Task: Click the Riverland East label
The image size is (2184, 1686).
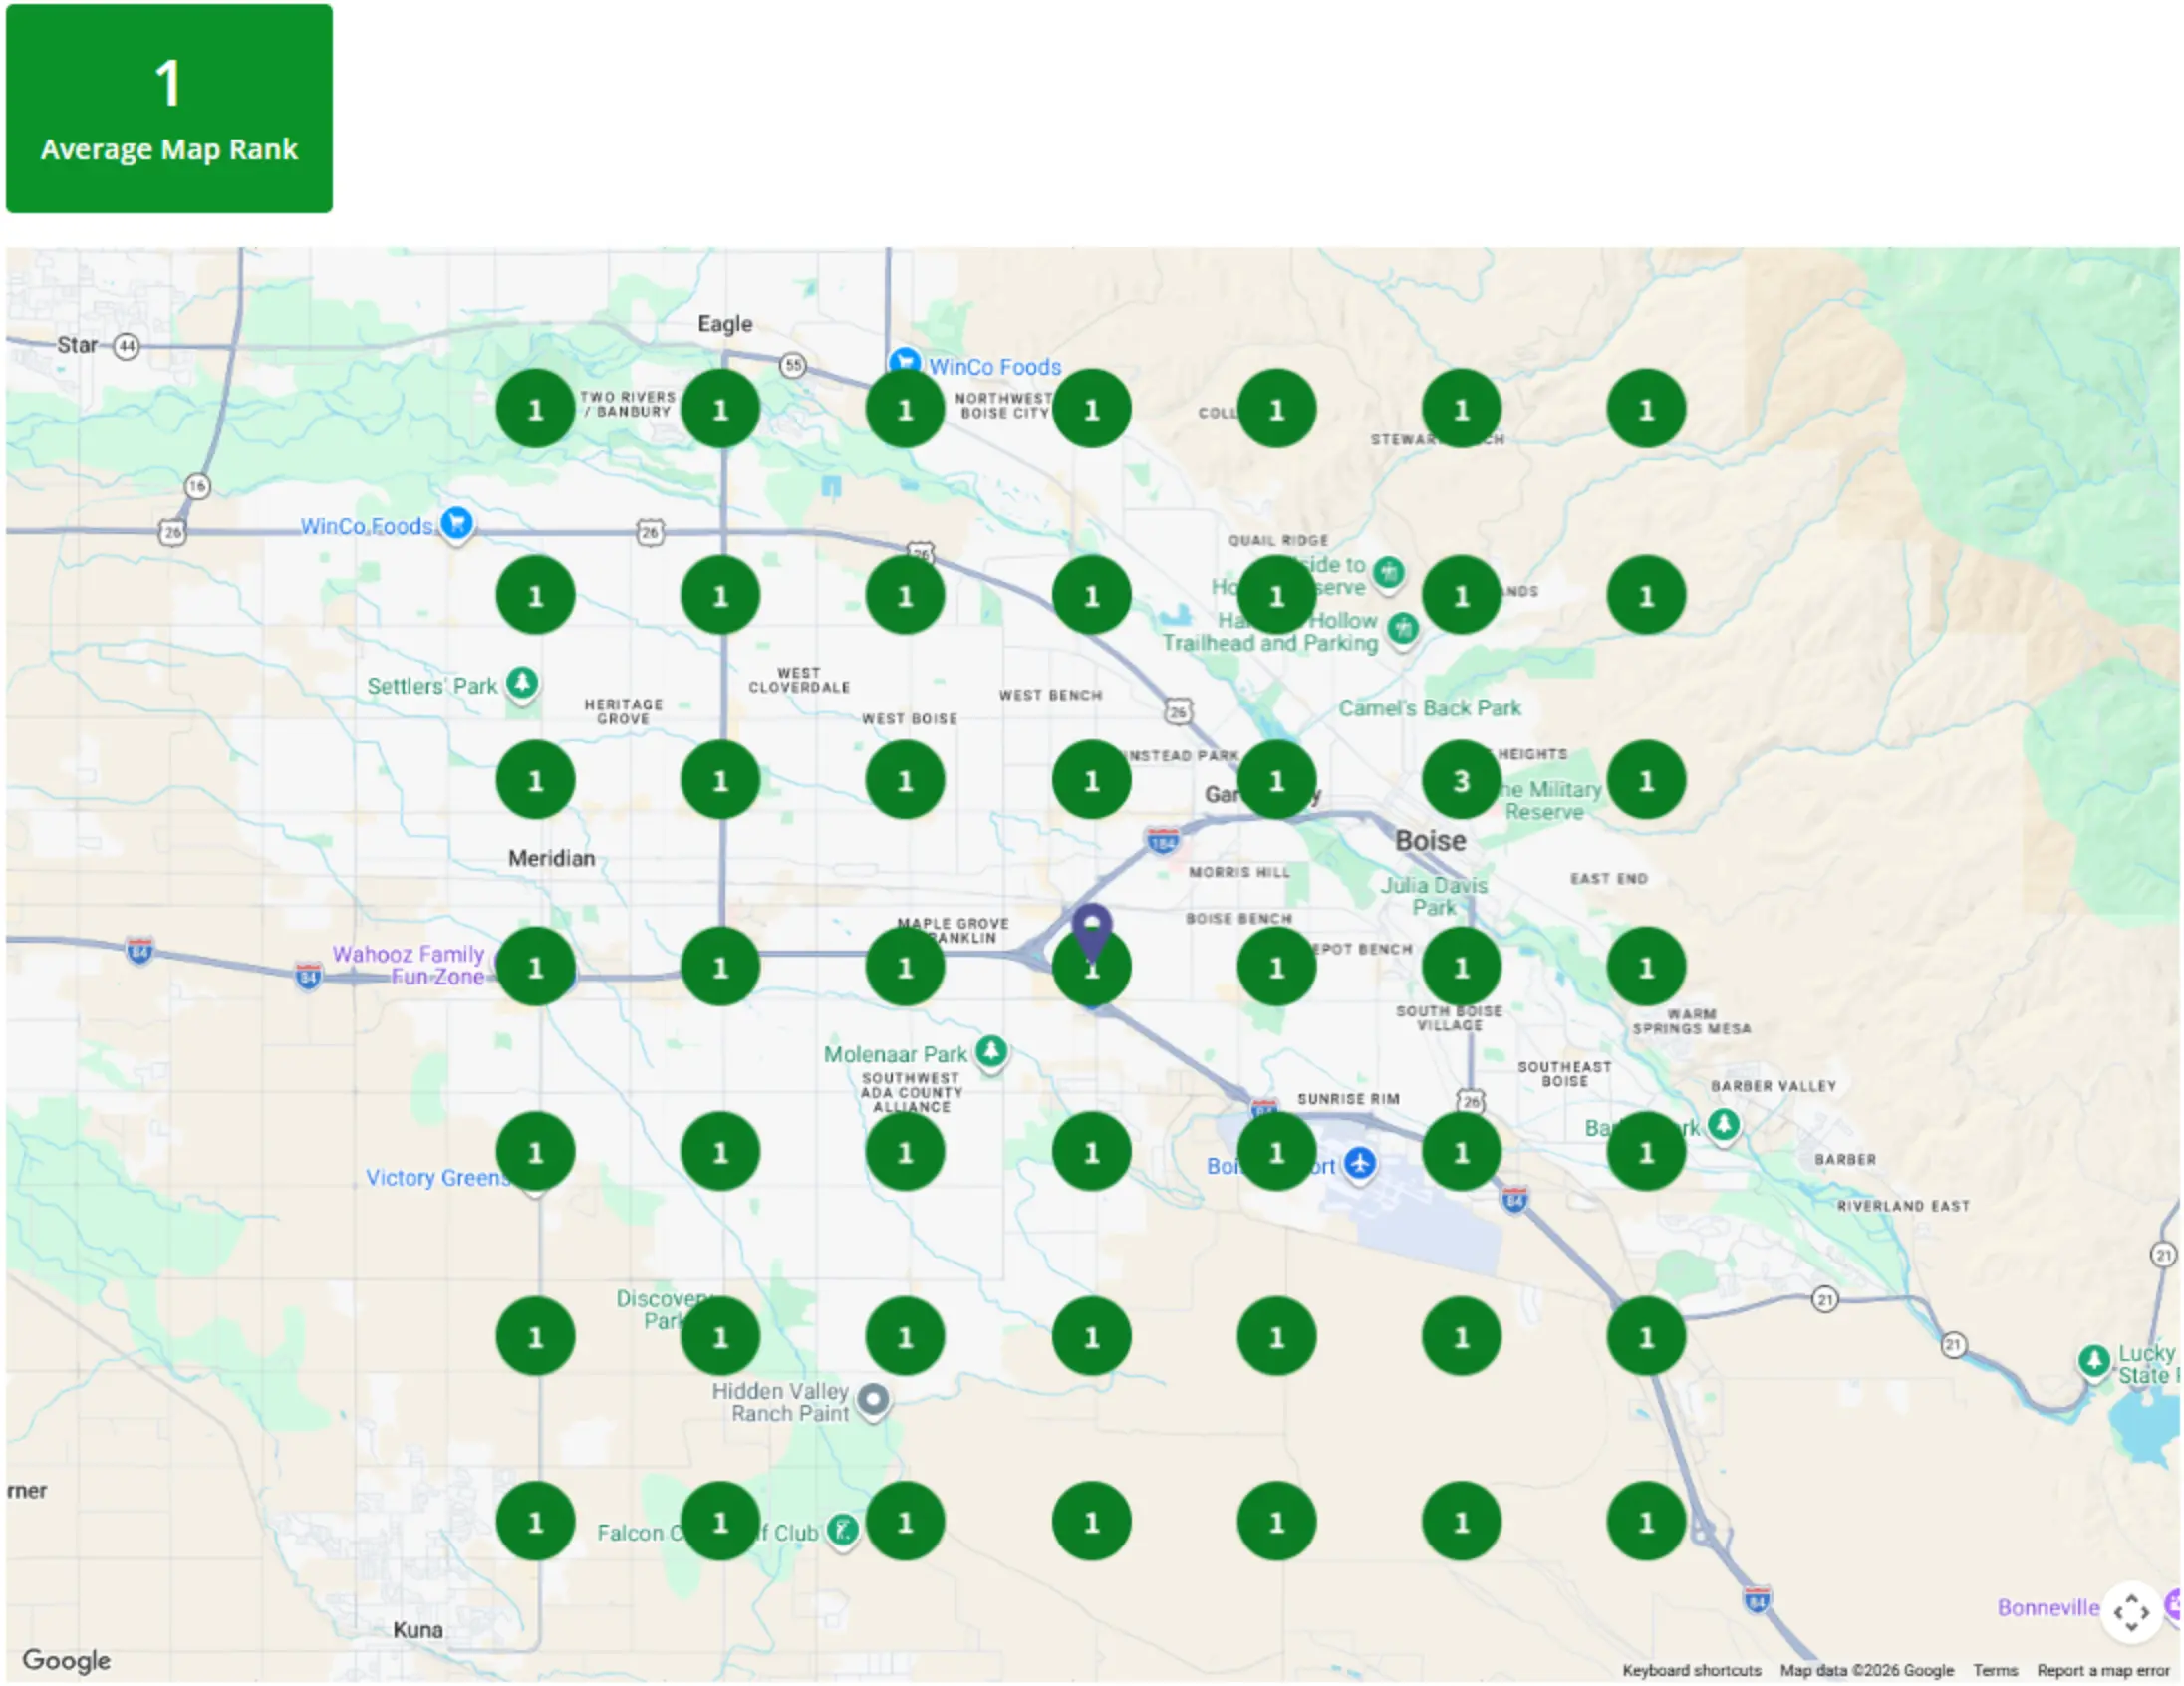Action: coord(1903,1206)
